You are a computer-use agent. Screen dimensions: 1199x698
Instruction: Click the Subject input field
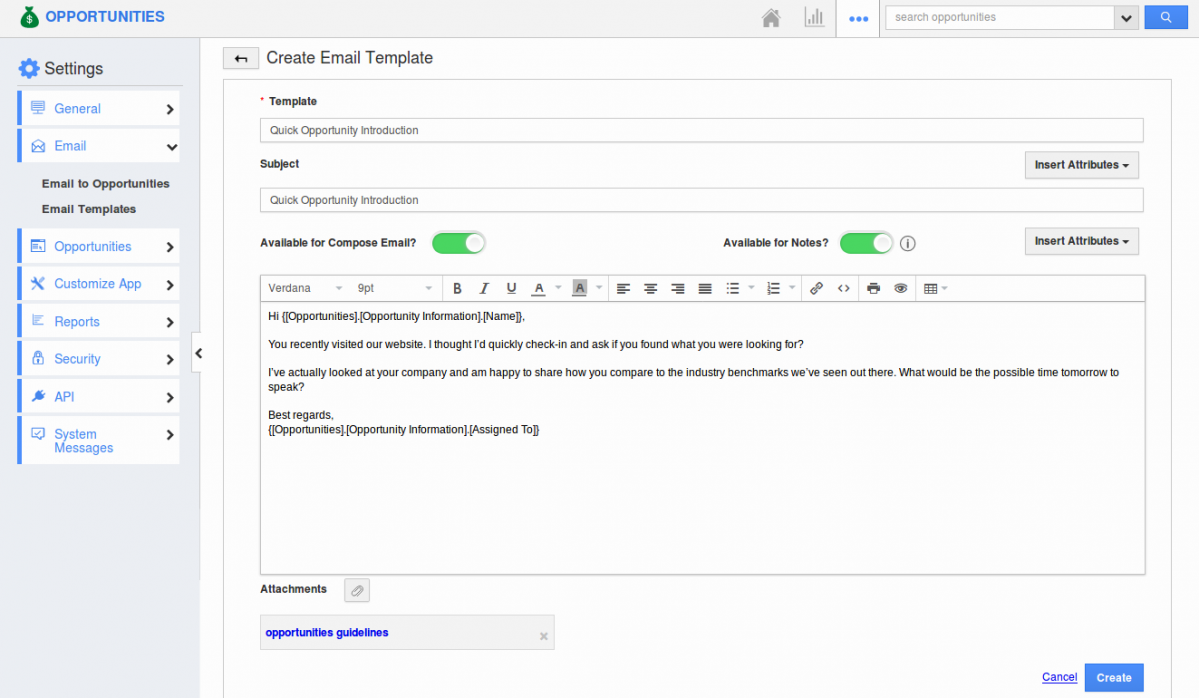701,200
